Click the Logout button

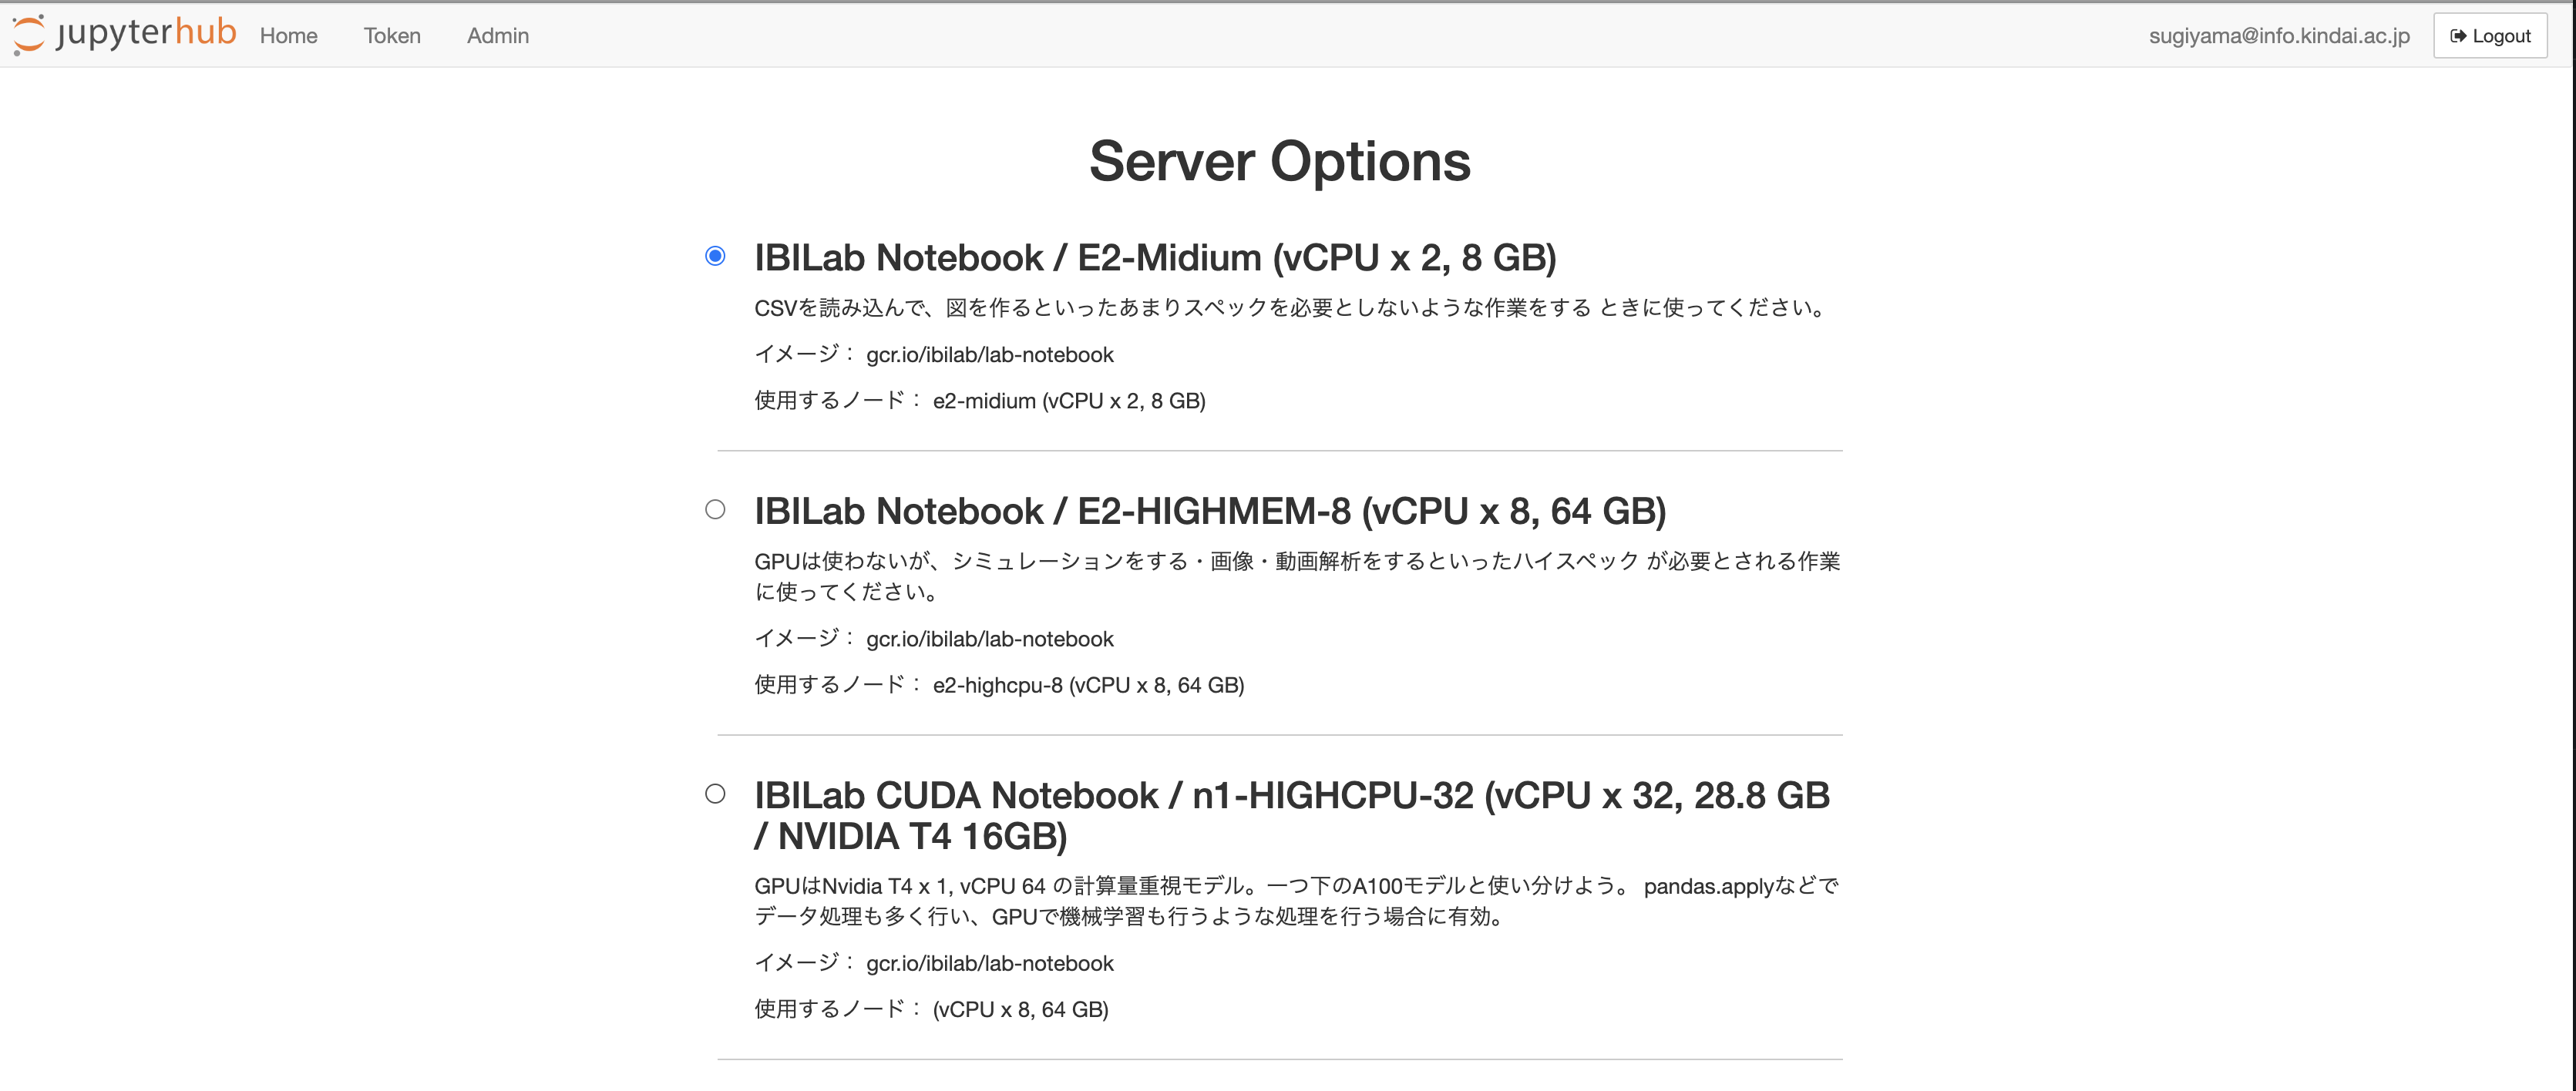[x=2489, y=36]
